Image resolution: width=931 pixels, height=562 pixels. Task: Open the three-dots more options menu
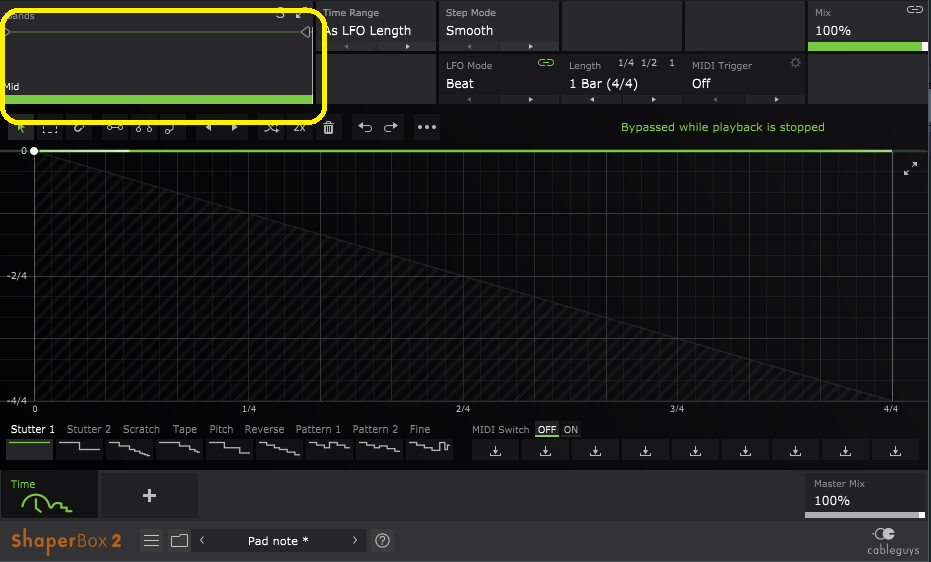pos(427,127)
